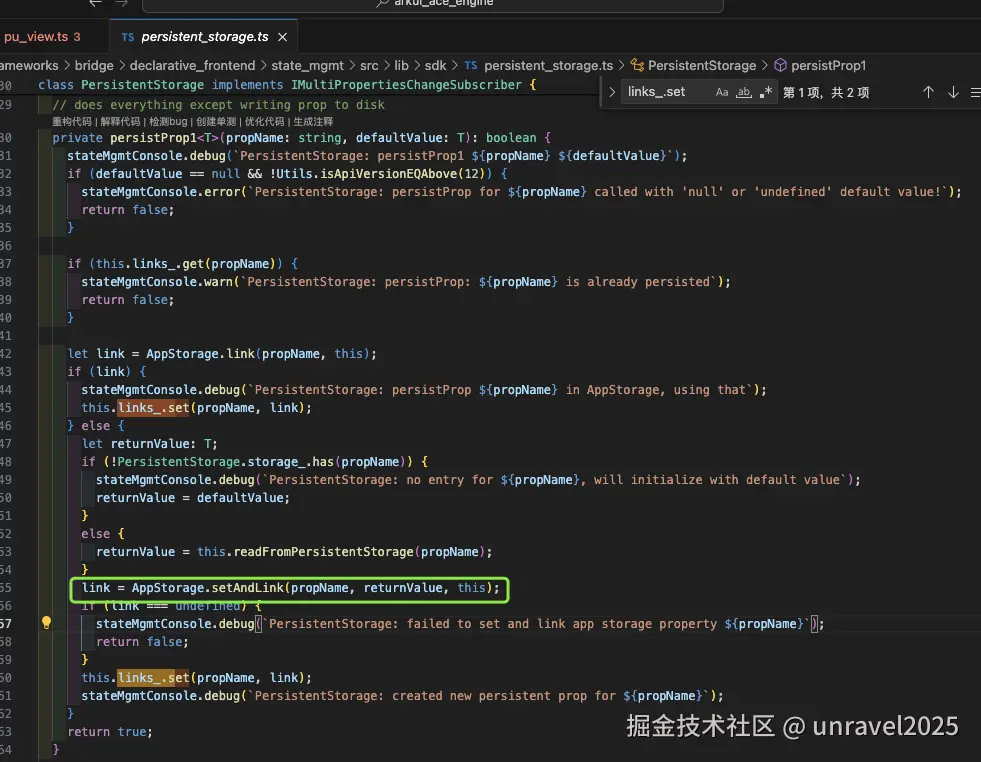981x762 pixels.
Task: Open the declarative_frontend breadcrumb
Action: tap(192, 66)
